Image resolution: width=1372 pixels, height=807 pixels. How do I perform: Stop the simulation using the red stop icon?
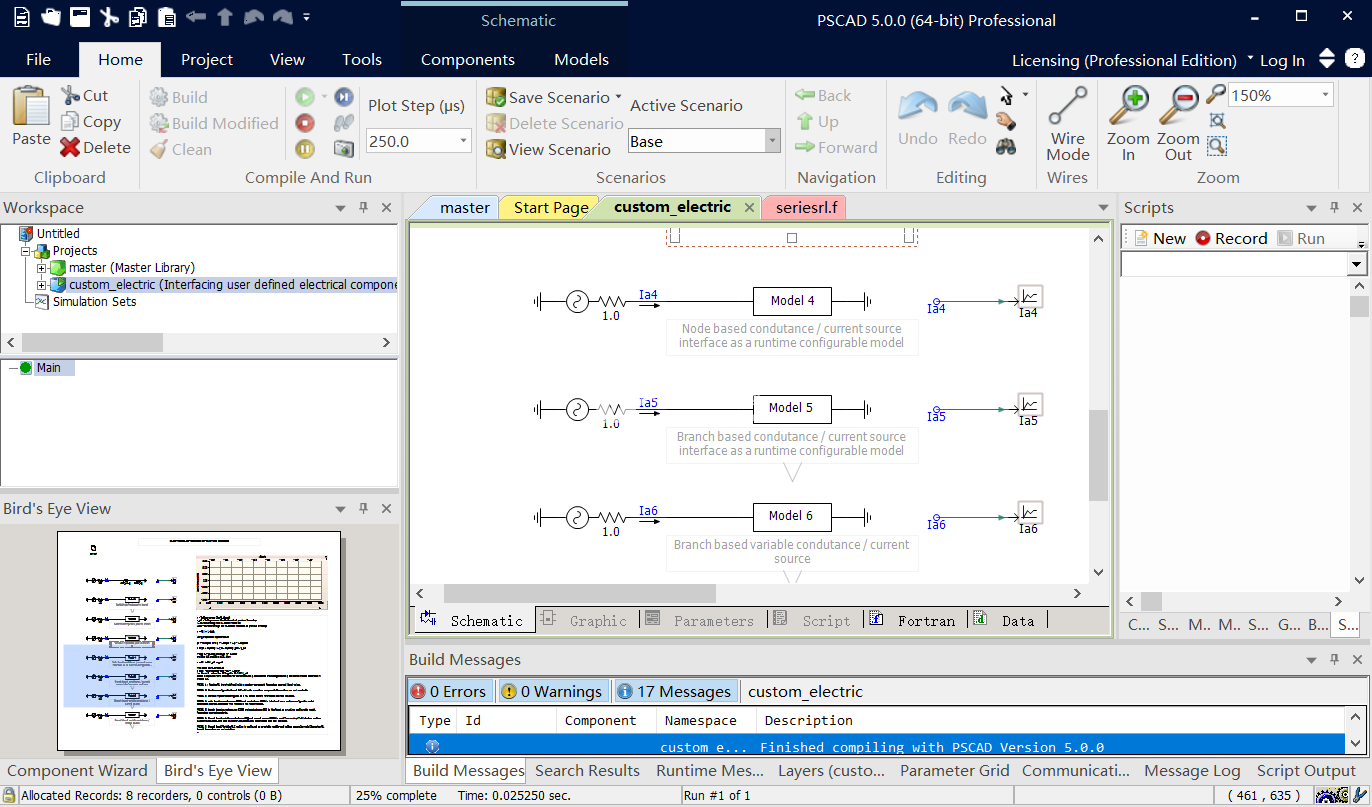(x=306, y=122)
